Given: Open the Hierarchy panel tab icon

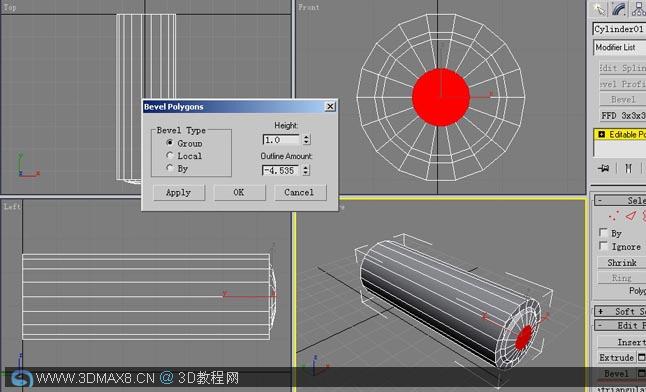Looking at the screenshot, I should pyautogui.click(x=639, y=9).
